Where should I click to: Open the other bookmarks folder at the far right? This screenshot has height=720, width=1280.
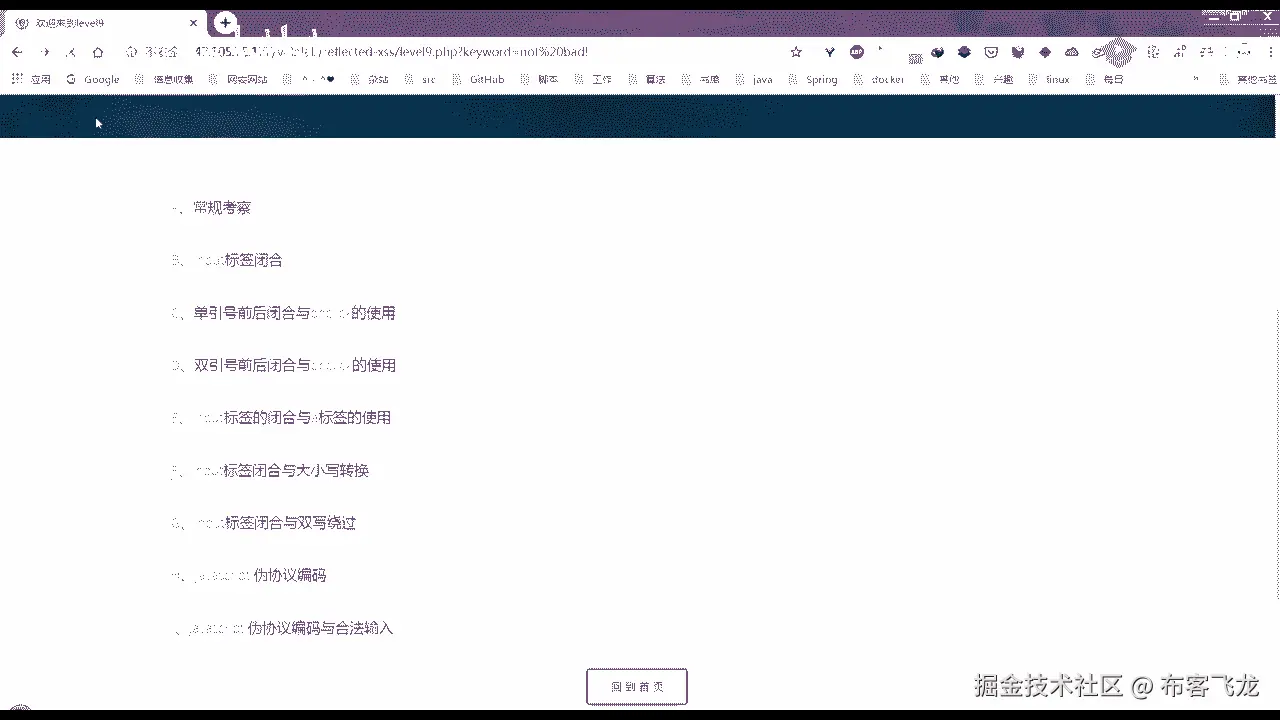pyautogui.click(x=1248, y=79)
